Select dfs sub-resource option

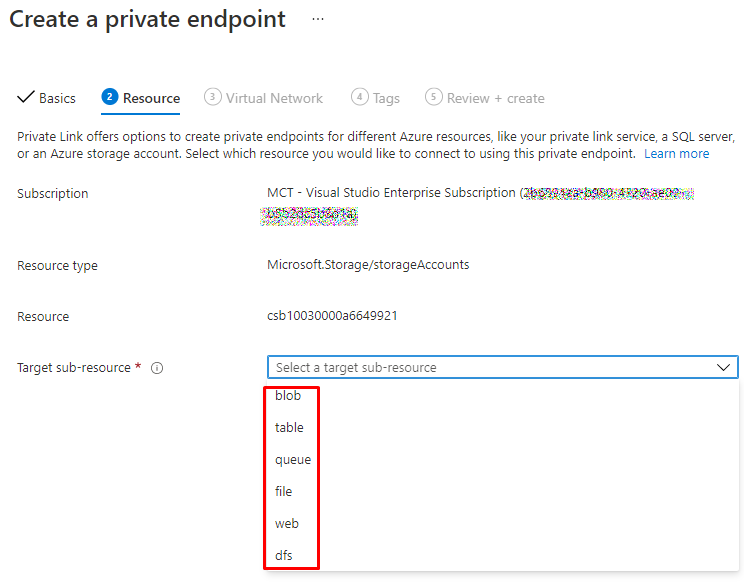[x=284, y=556]
